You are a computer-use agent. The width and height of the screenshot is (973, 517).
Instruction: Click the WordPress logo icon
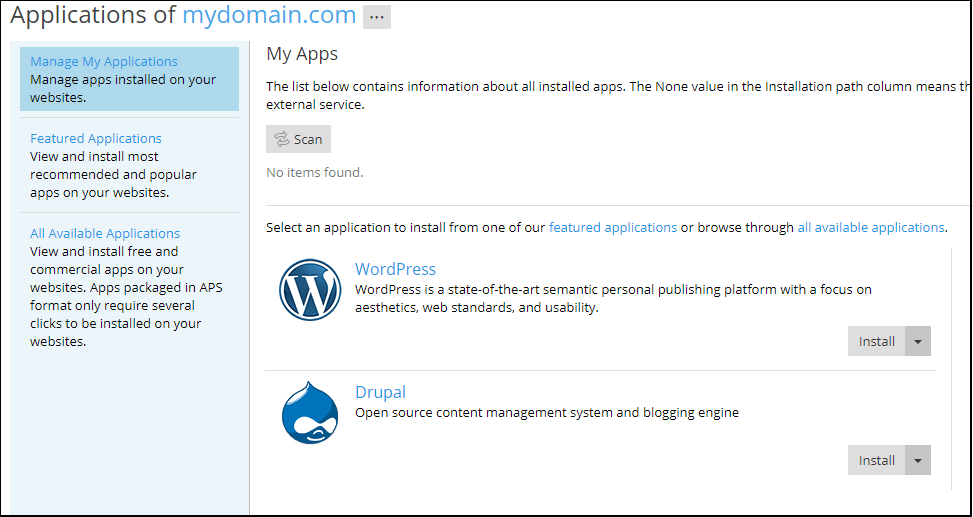tap(310, 290)
